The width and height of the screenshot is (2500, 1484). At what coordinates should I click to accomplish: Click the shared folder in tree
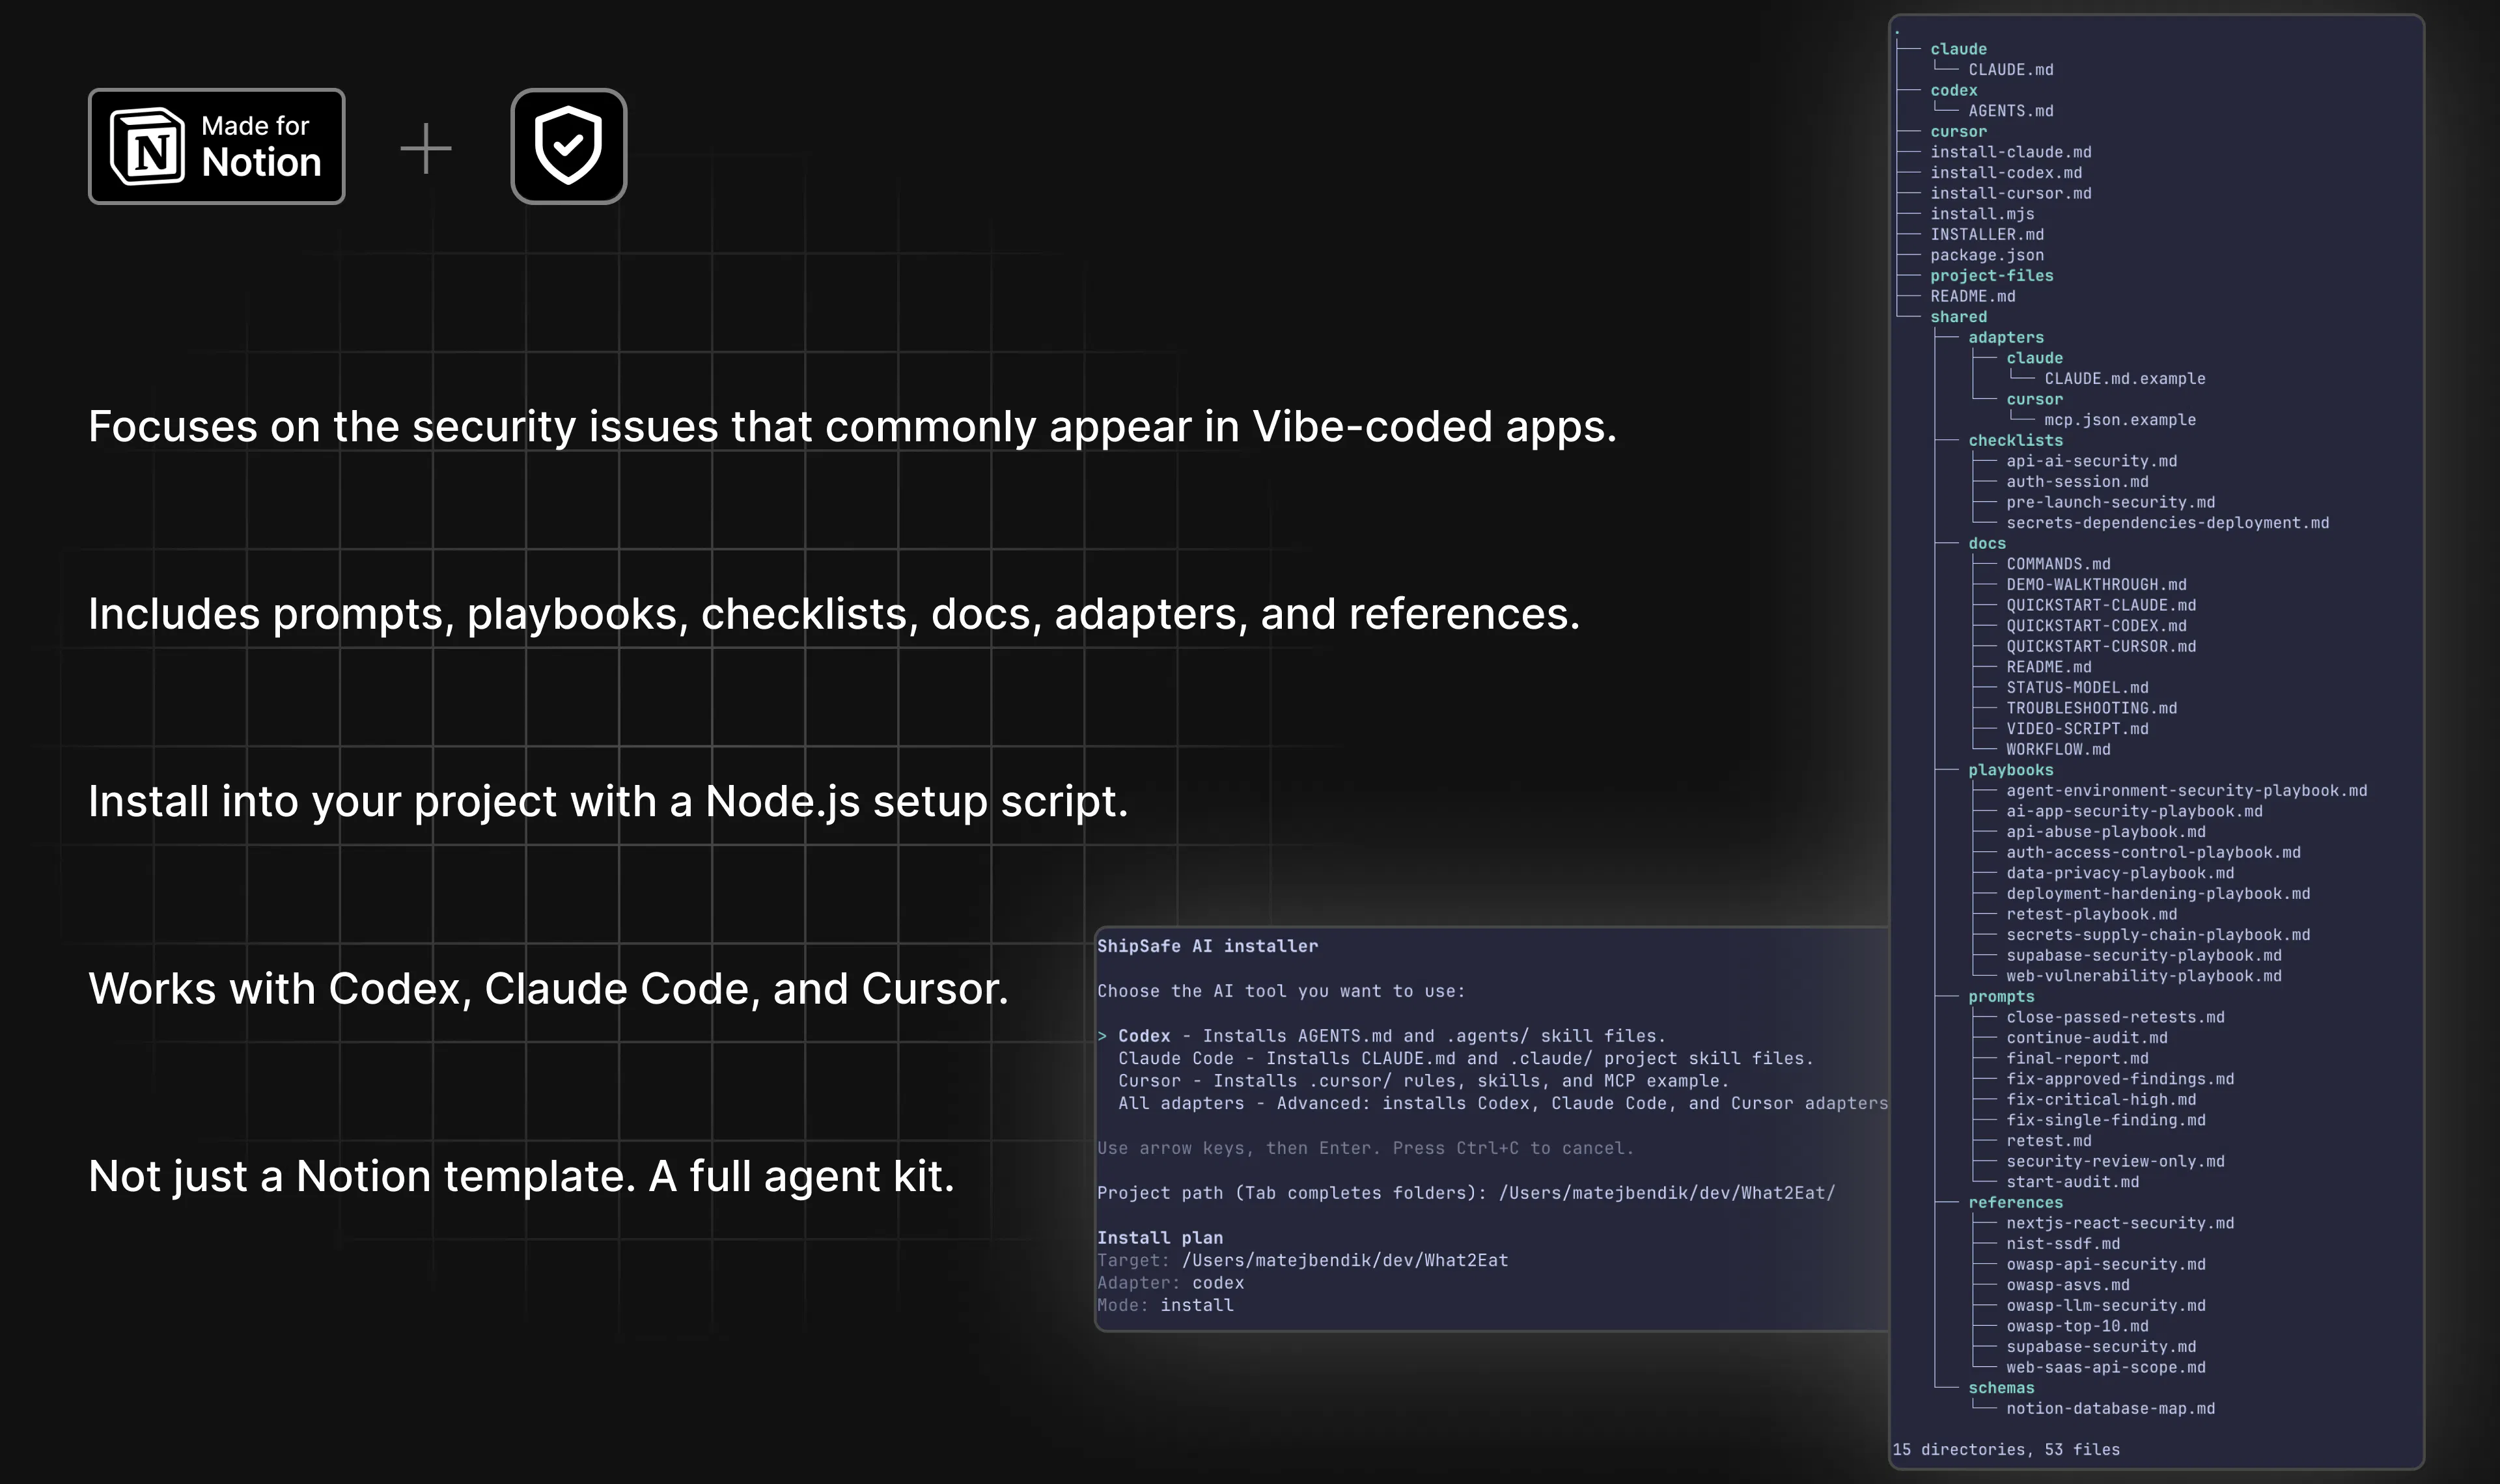[x=1958, y=317]
